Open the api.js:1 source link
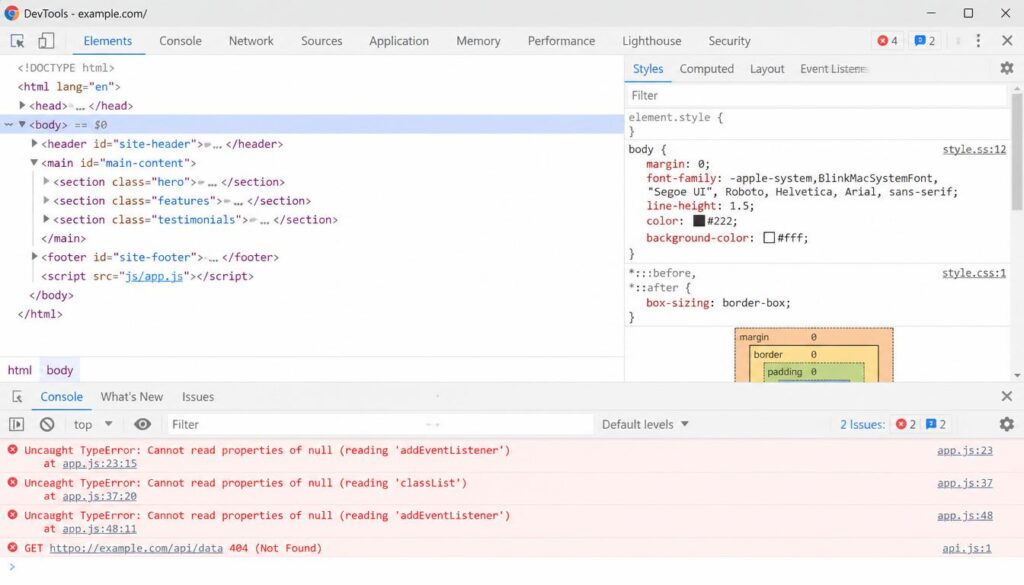Screen dimensions: 1024x585 (967, 548)
